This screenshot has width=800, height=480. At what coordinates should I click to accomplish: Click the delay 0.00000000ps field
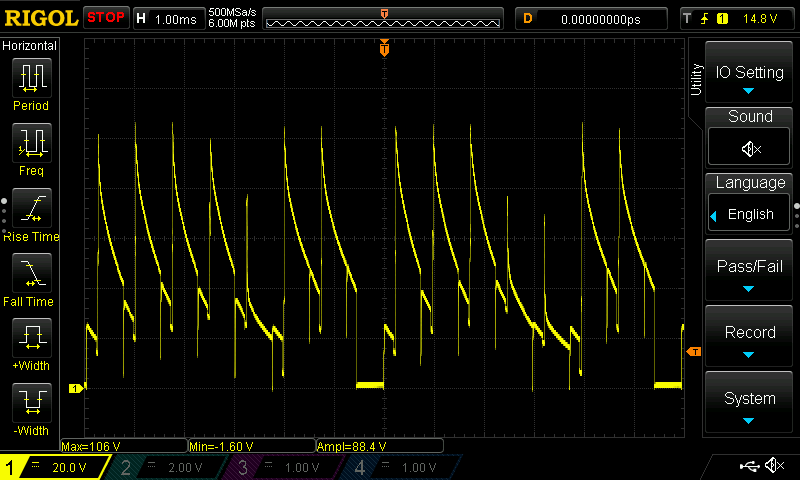coord(591,19)
